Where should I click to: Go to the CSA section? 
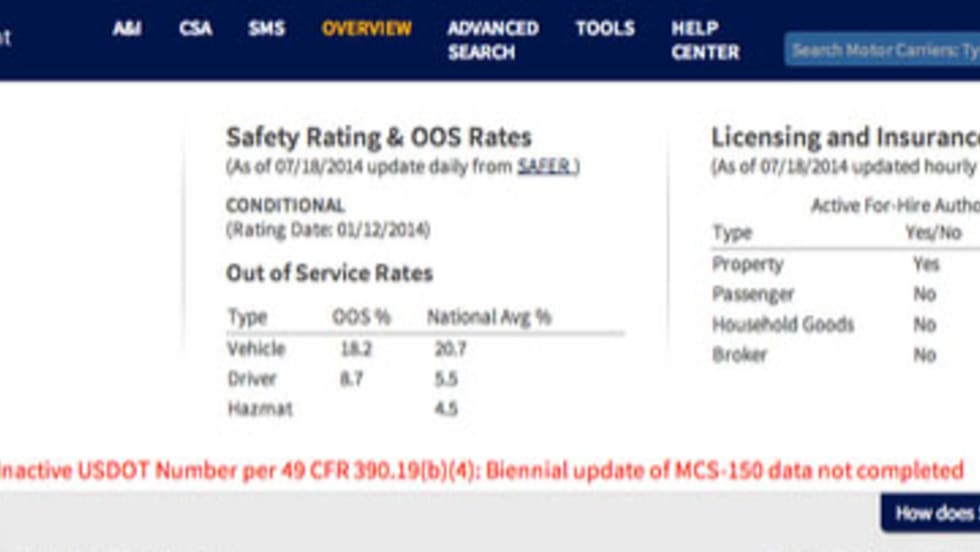pos(195,29)
